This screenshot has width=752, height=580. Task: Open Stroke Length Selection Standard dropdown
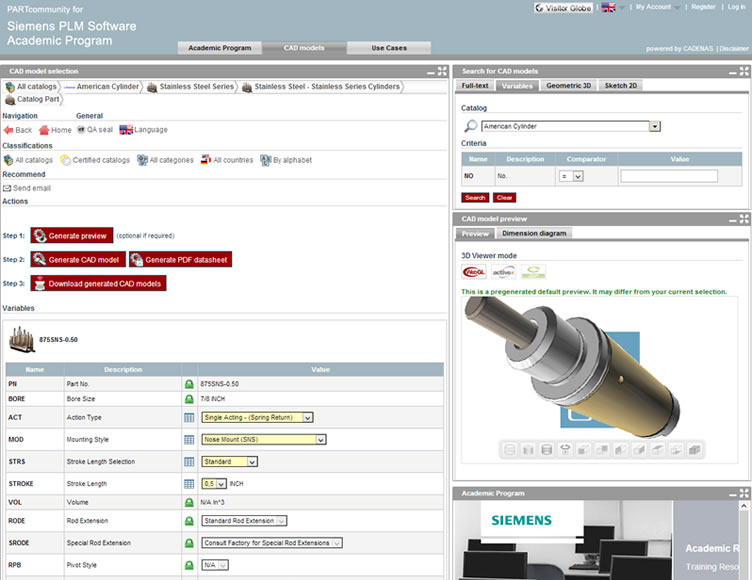230,462
